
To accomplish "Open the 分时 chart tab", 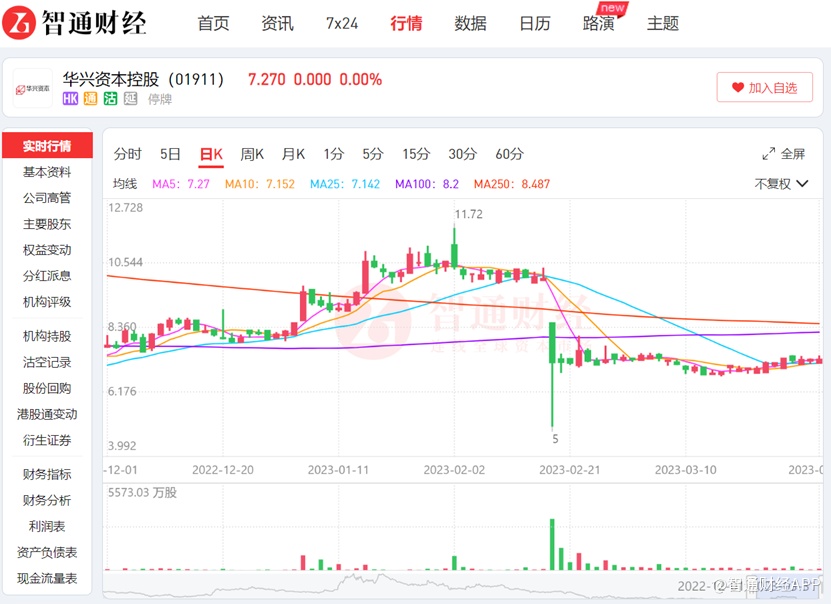I will click(127, 154).
